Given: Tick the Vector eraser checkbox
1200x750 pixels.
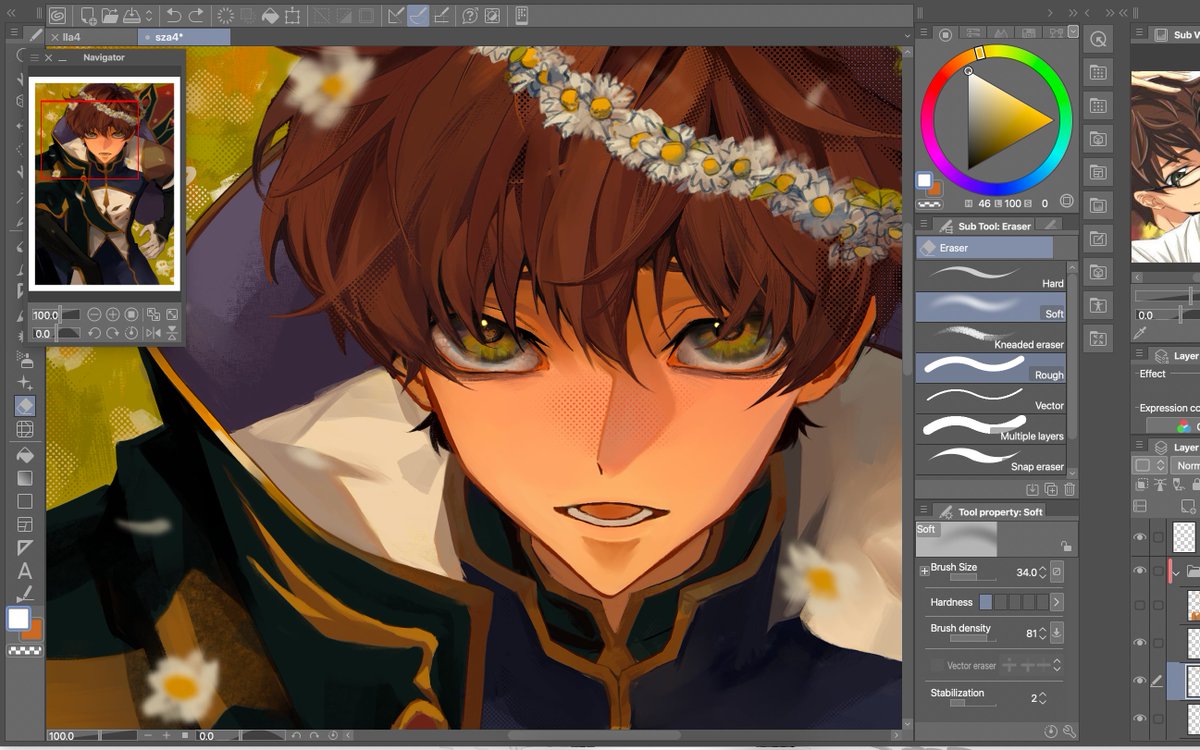Looking at the screenshot, I should (x=937, y=665).
